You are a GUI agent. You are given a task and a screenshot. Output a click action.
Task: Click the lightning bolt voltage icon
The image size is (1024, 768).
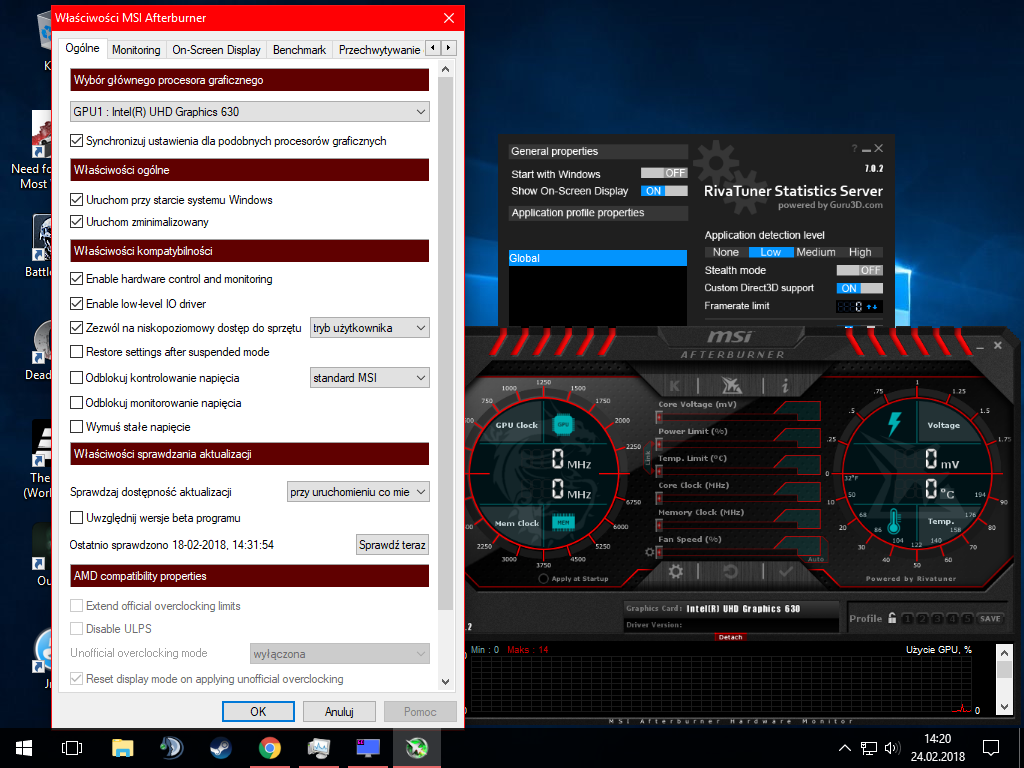click(x=894, y=424)
